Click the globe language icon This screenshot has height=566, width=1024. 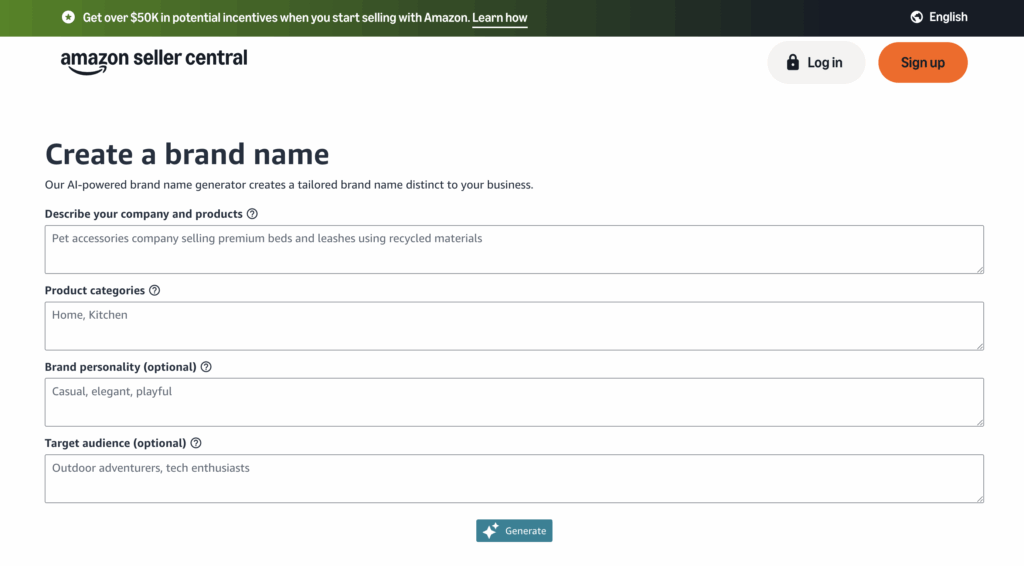click(917, 17)
